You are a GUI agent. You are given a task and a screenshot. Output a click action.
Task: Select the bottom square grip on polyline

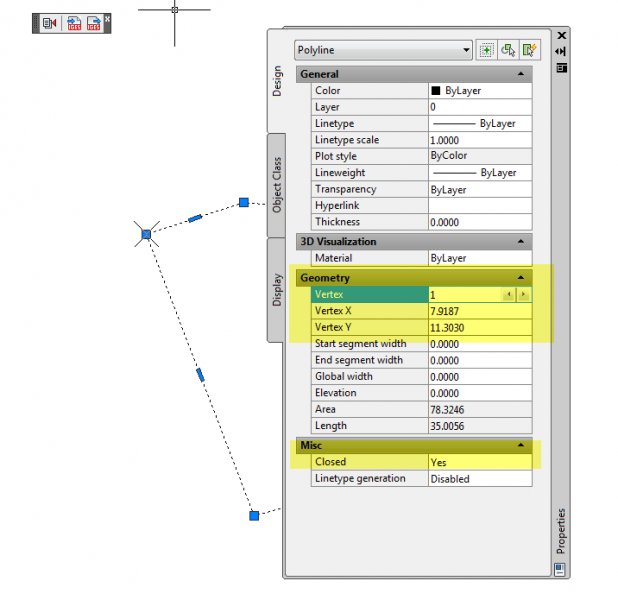(x=254, y=515)
